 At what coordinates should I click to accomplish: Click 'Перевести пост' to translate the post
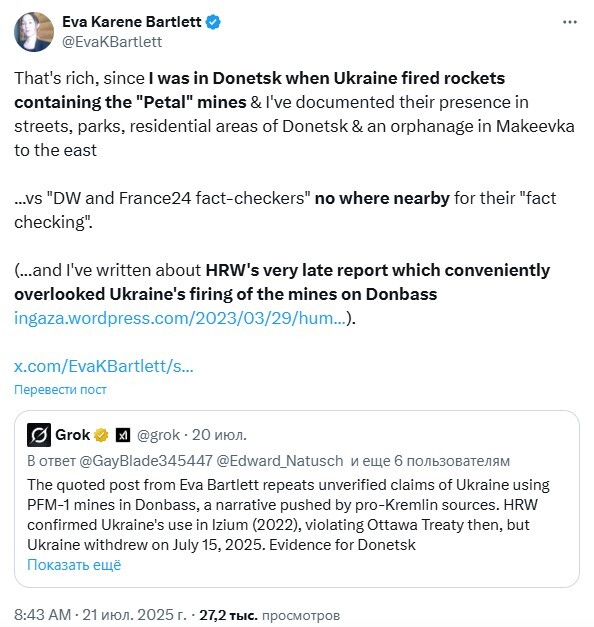(60, 389)
